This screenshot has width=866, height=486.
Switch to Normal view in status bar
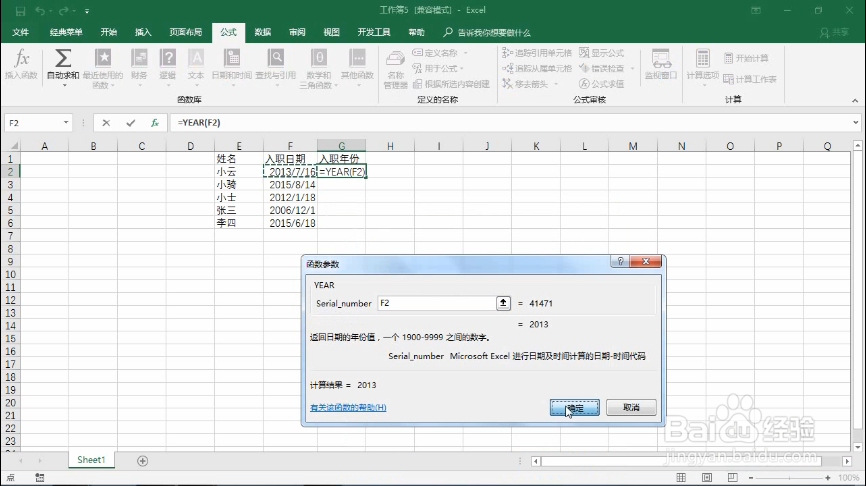[x=681, y=477]
